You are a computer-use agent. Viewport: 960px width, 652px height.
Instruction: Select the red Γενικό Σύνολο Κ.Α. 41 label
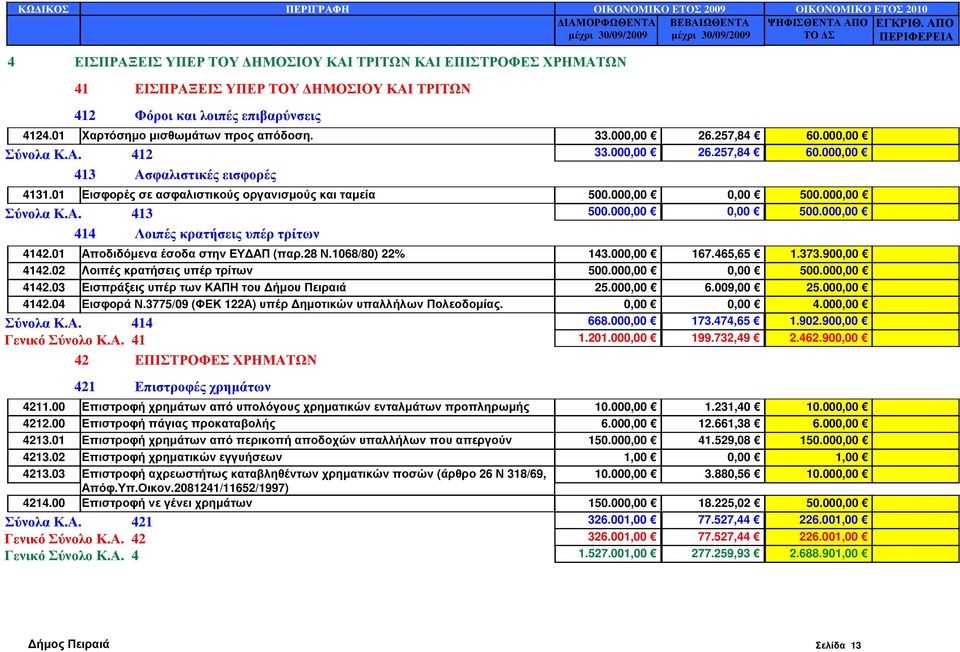[x=75, y=340]
